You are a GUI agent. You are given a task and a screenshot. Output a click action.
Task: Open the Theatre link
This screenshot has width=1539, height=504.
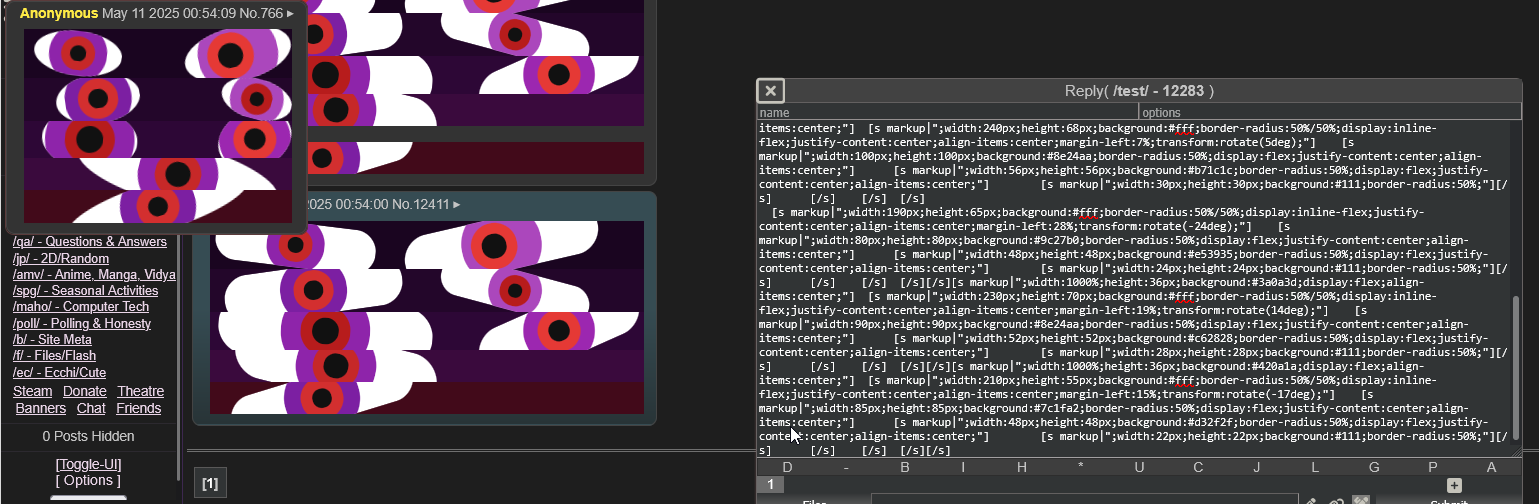tap(140, 391)
